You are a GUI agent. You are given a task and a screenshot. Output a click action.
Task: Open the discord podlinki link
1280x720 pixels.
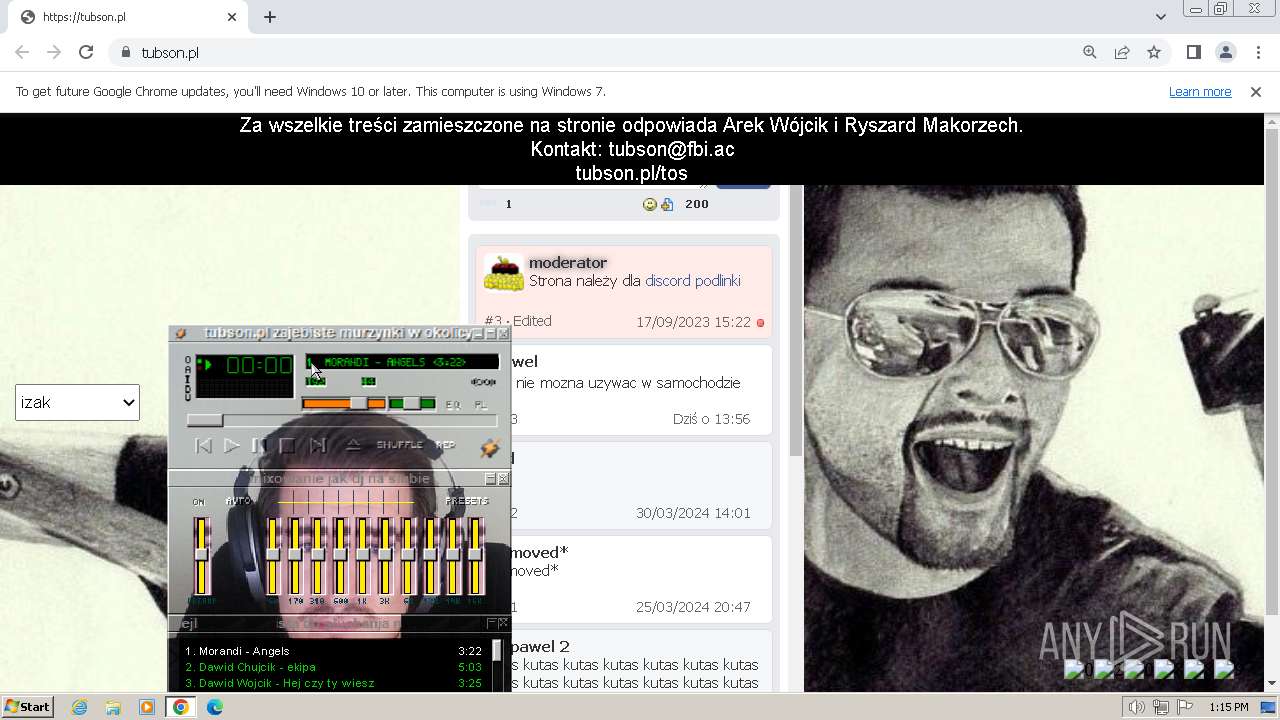tap(693, 281)
